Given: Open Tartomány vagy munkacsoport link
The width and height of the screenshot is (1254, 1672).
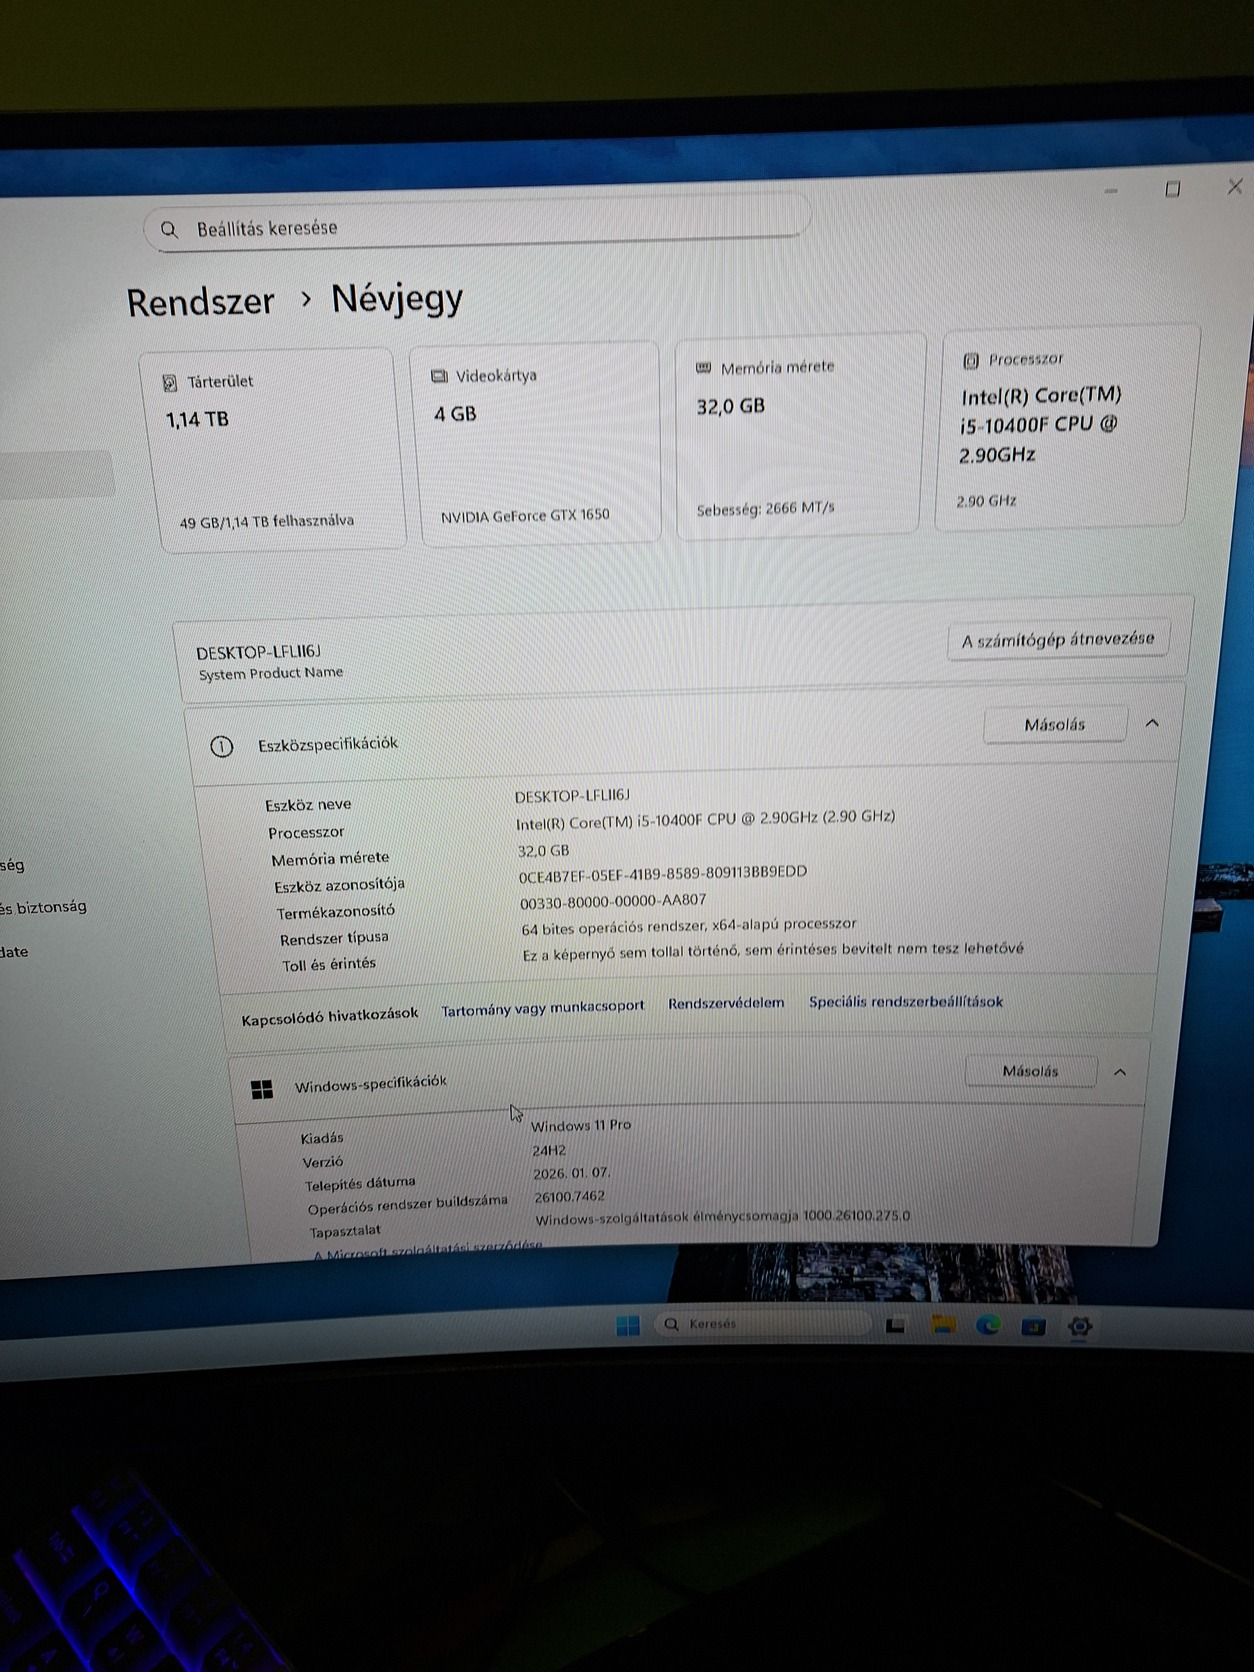Looking at the screenshot, I should [543, 1008].
